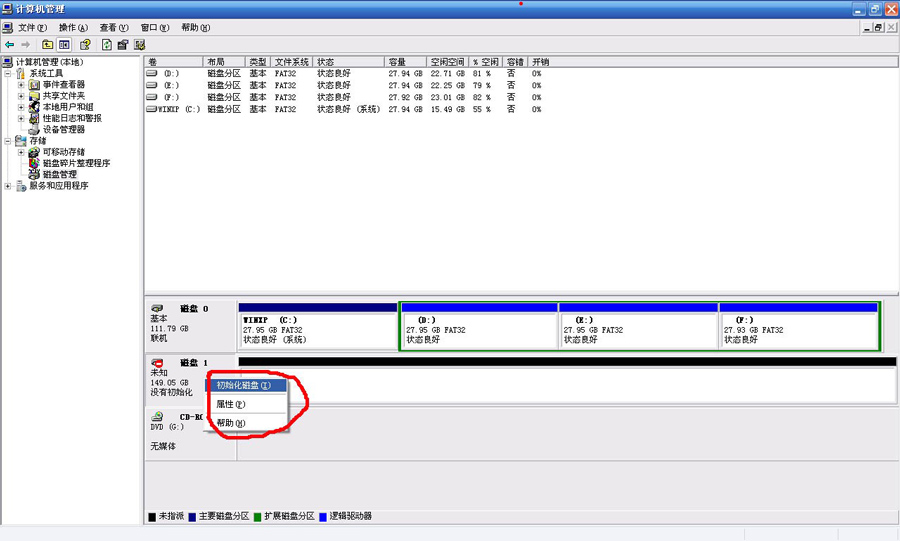
Task: Open 磁盘碎片整理程序 in the tree
Action: point(76,163)
